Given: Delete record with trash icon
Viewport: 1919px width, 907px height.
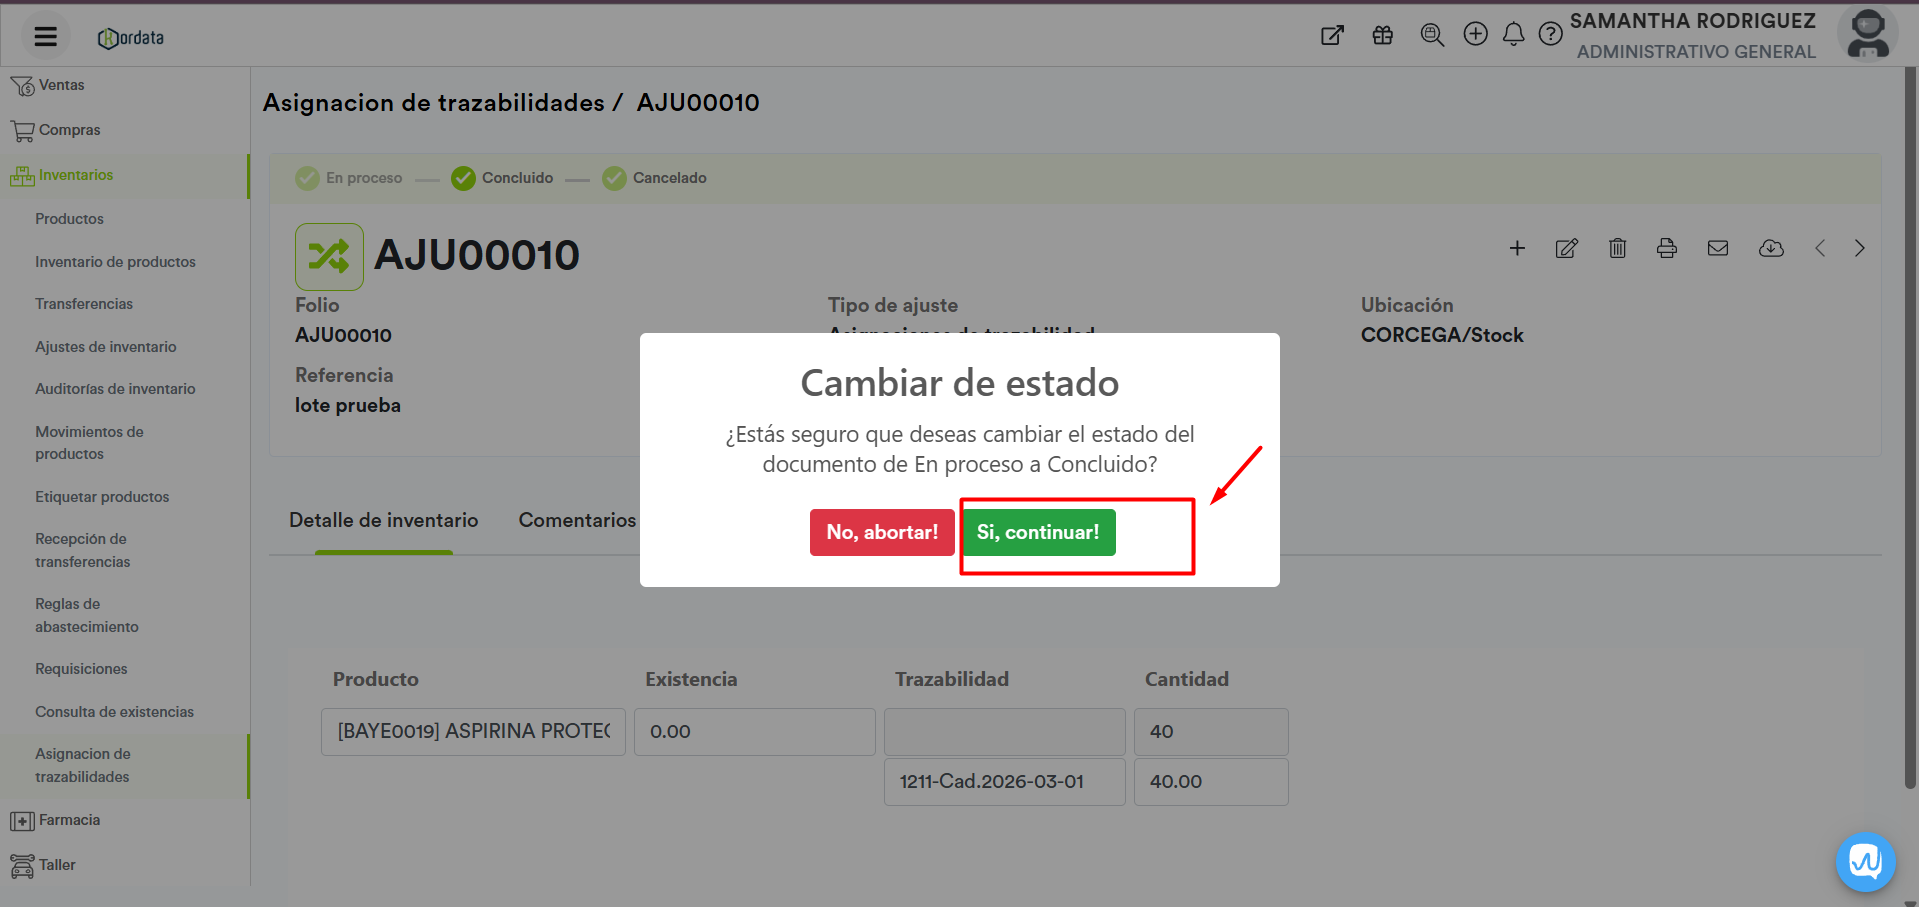Looking at the screenshot, I should tap(1617, 249).
